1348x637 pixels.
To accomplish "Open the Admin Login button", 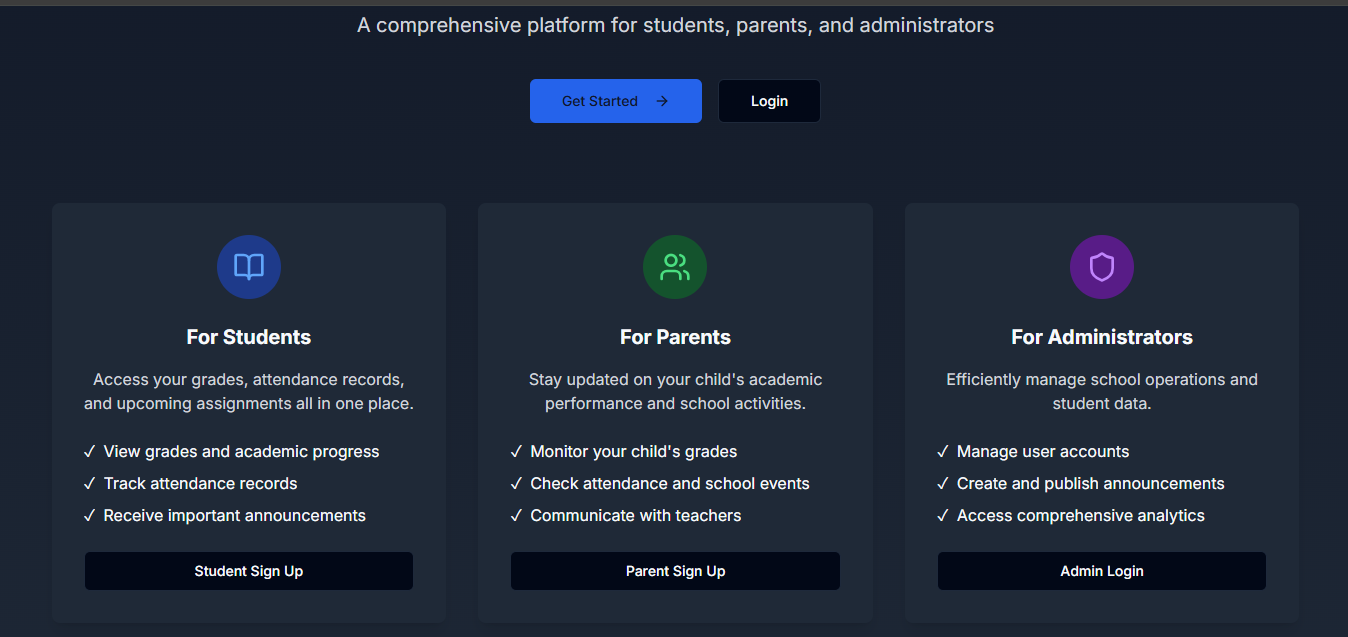I will pos(1101,571).
